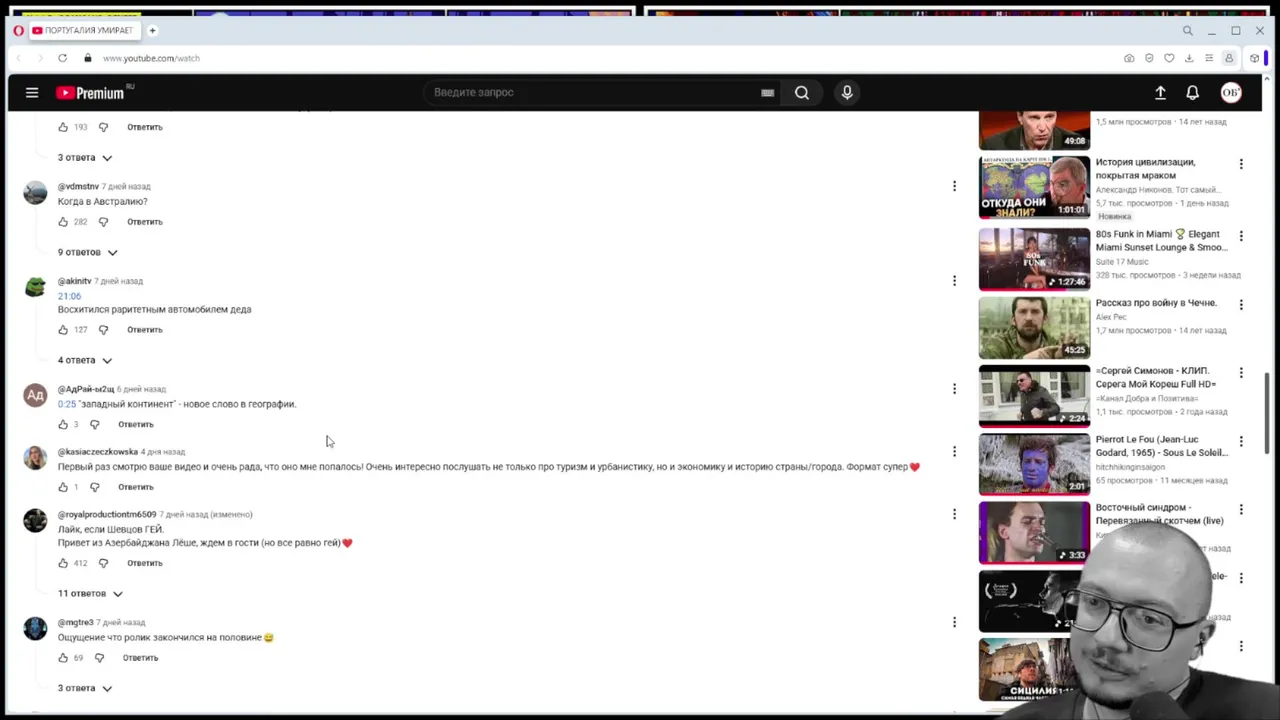Jump to timestamp 21:06

69,296
